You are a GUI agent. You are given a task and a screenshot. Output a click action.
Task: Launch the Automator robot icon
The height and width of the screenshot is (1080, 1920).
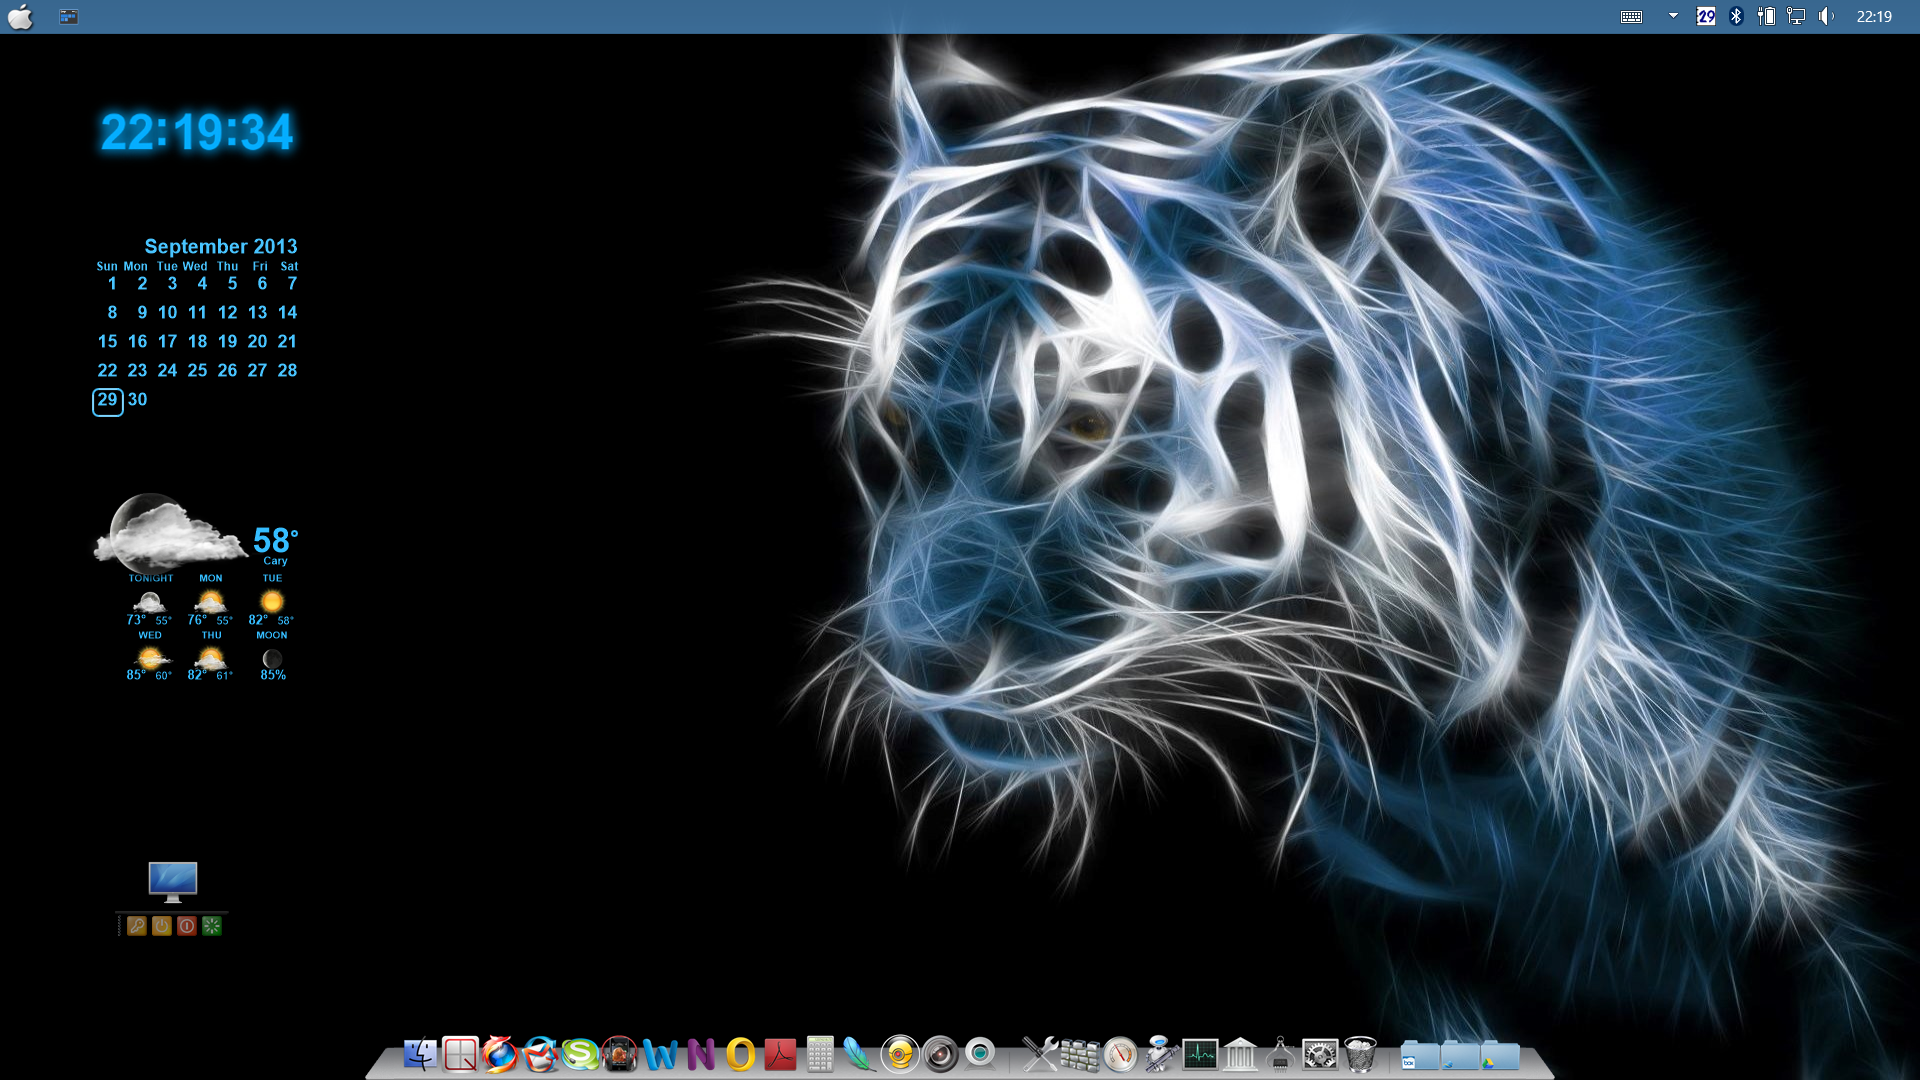point(1160,1054)
